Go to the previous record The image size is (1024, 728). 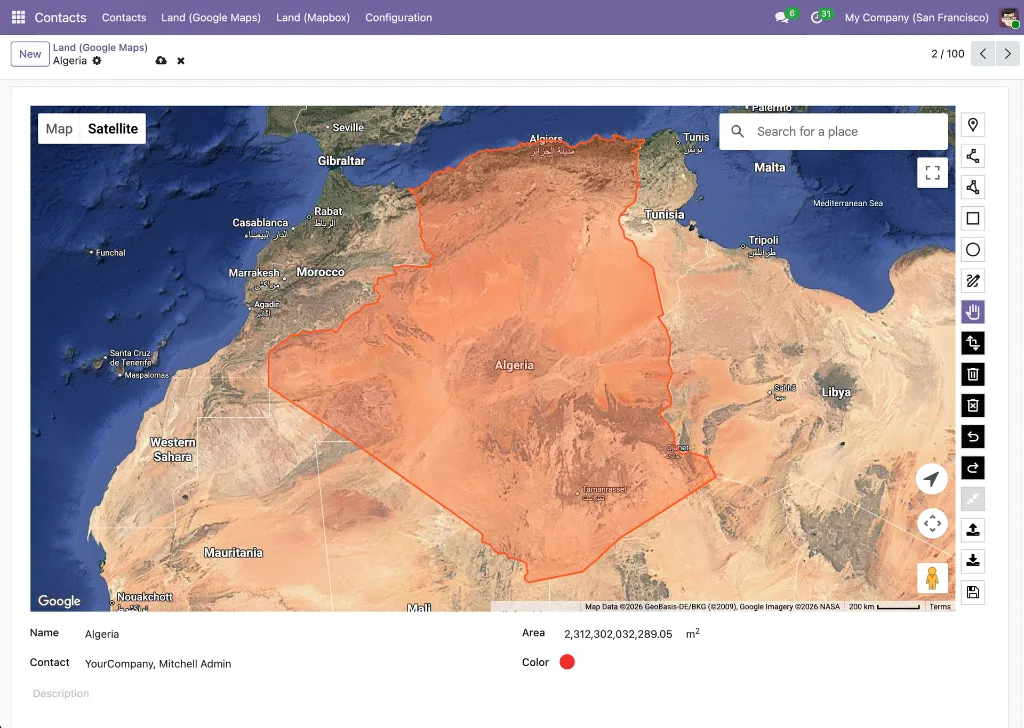tap(983, 54)
